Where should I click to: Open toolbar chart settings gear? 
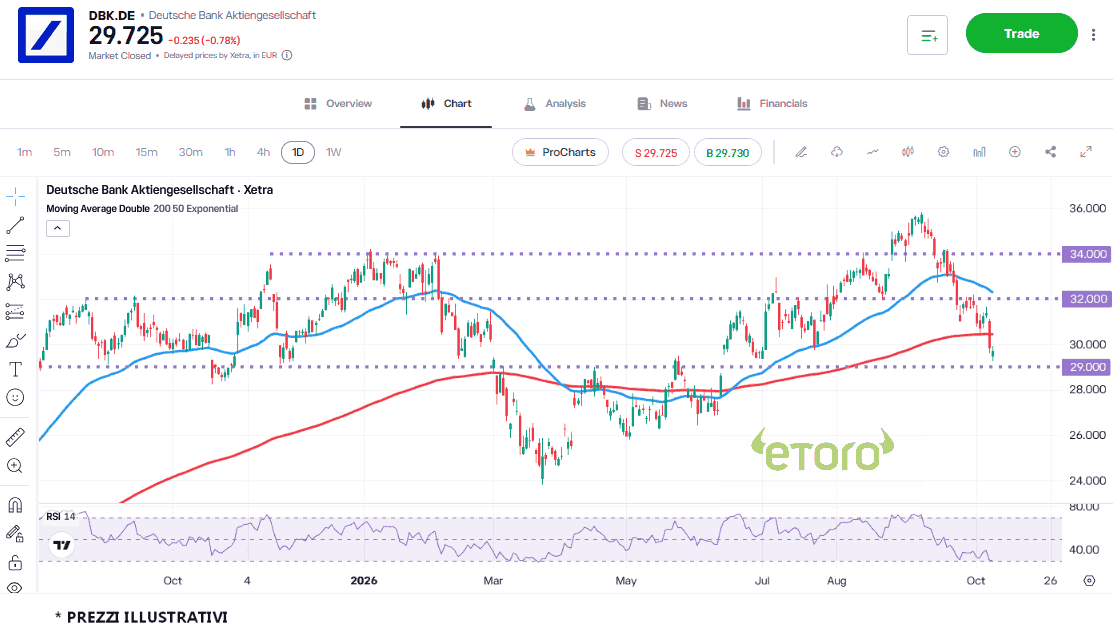click(943, 152)
